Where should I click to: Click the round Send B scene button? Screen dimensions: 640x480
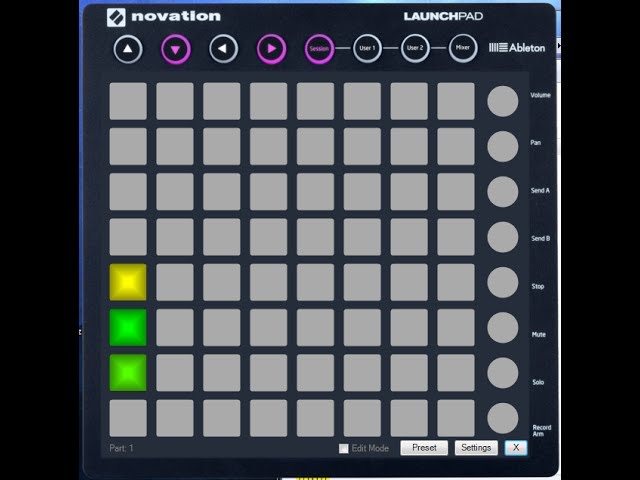pos(502,237)
